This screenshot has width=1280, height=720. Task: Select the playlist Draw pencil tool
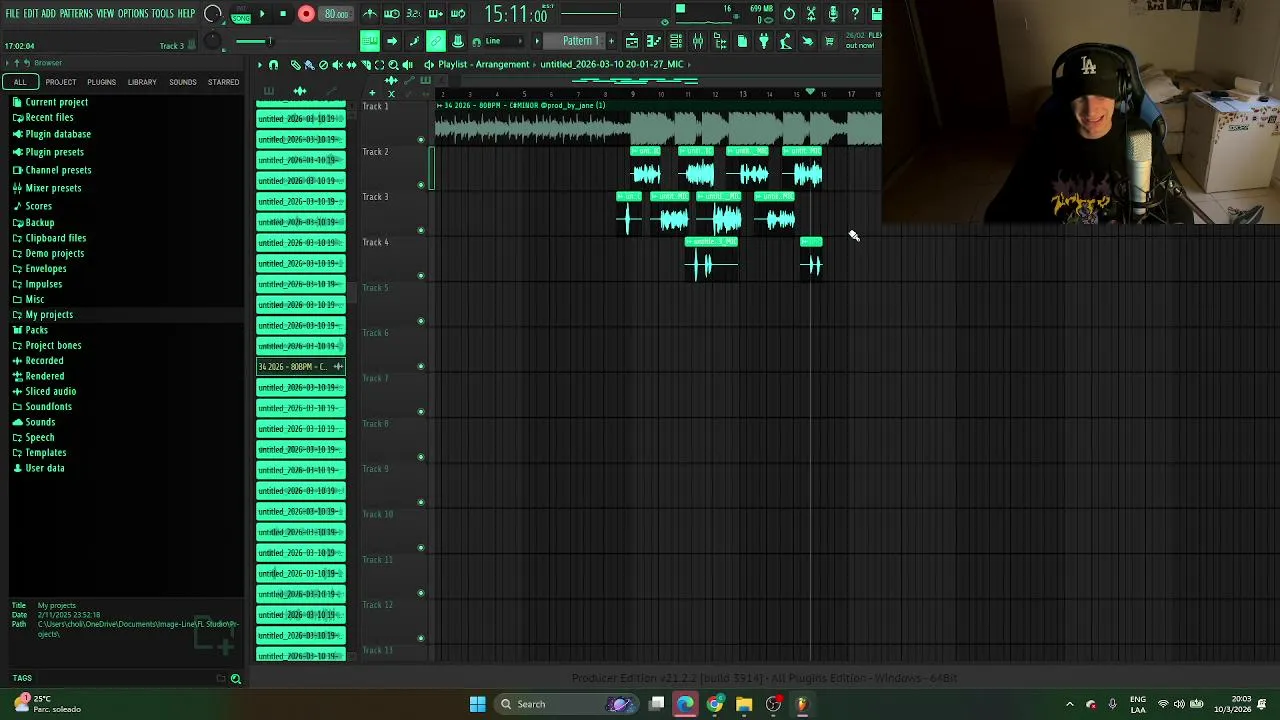click(296, 64)
